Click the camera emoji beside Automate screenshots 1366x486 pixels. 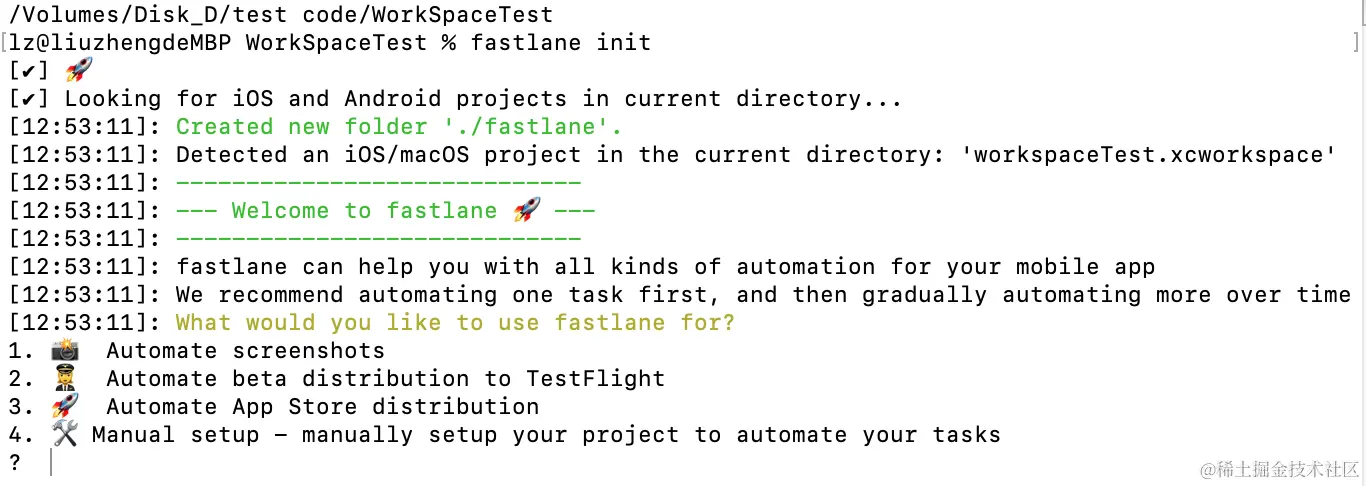pos(64,350)
